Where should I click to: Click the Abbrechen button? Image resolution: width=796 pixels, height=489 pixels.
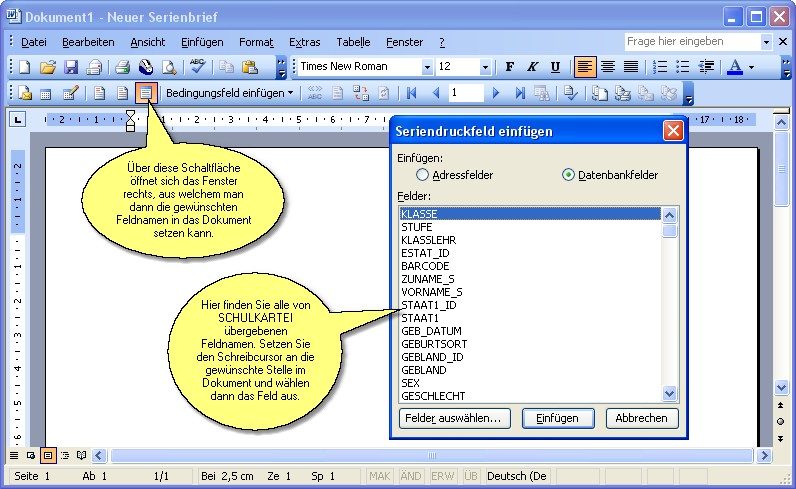coord(641,418)
